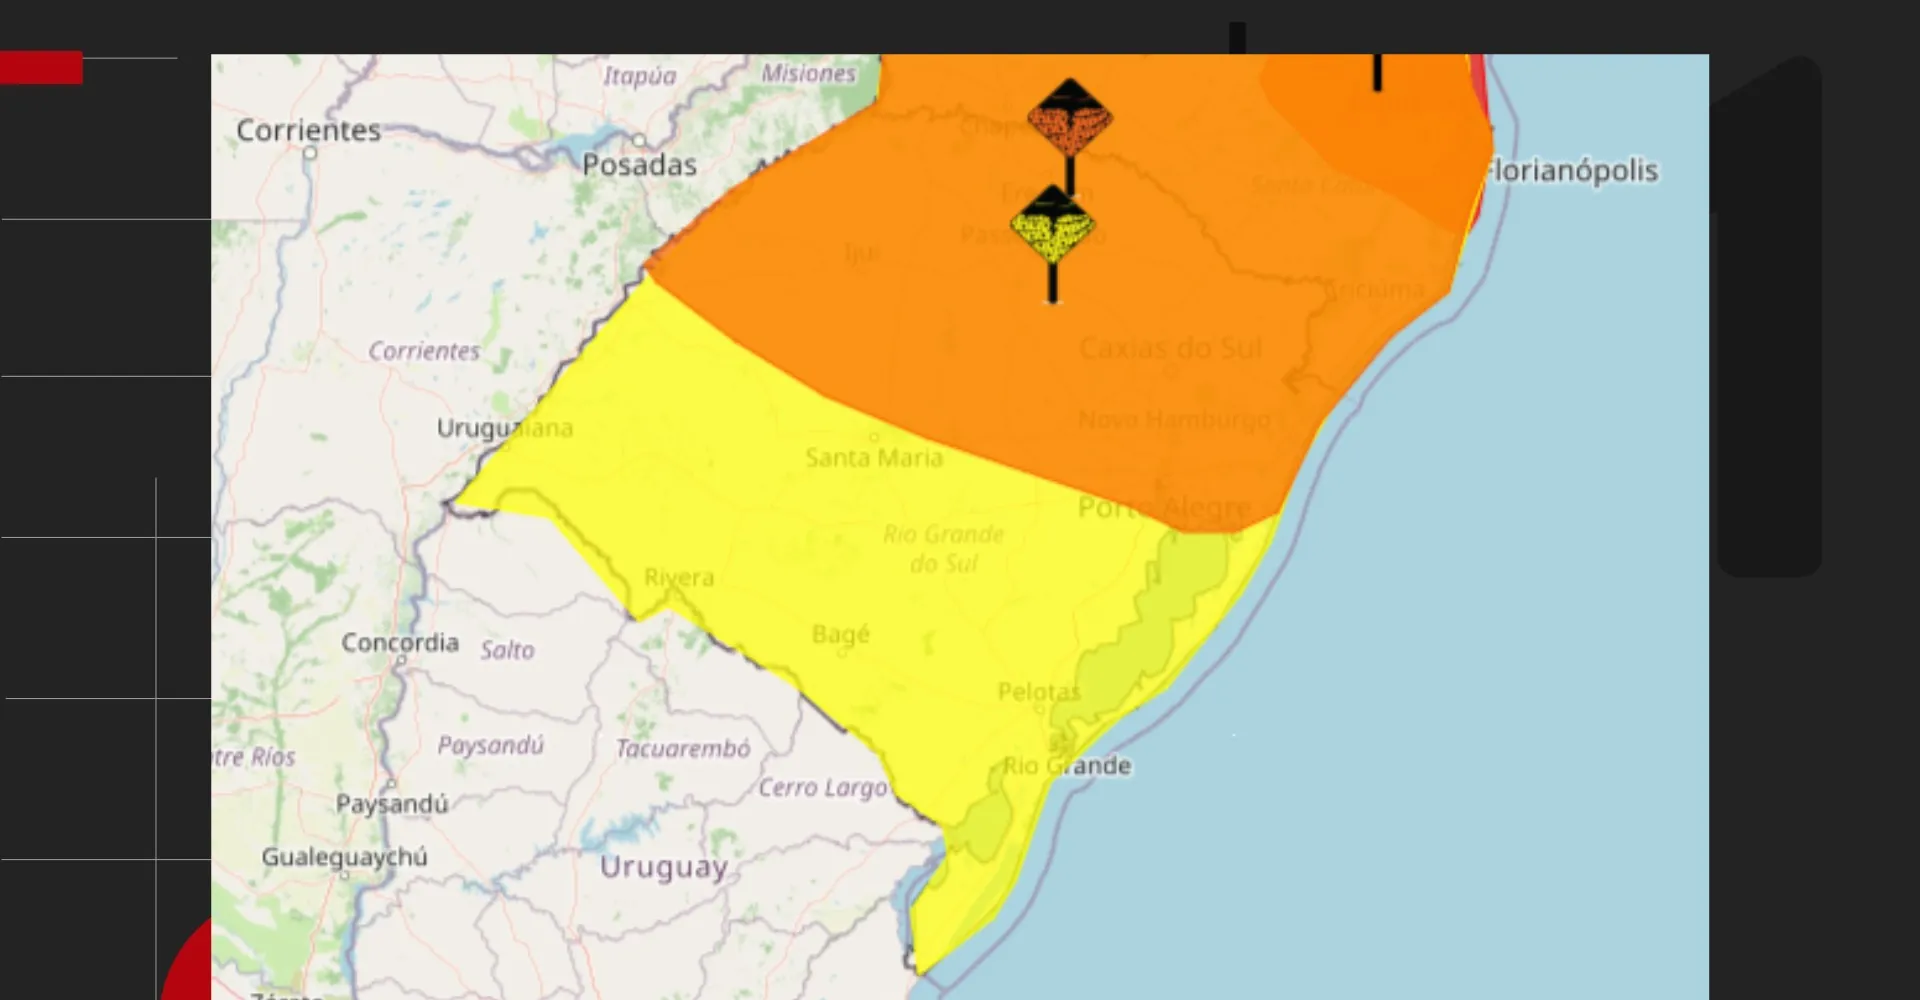
Task: Select the Gualeguaychú city label
Action: [344, 857]
